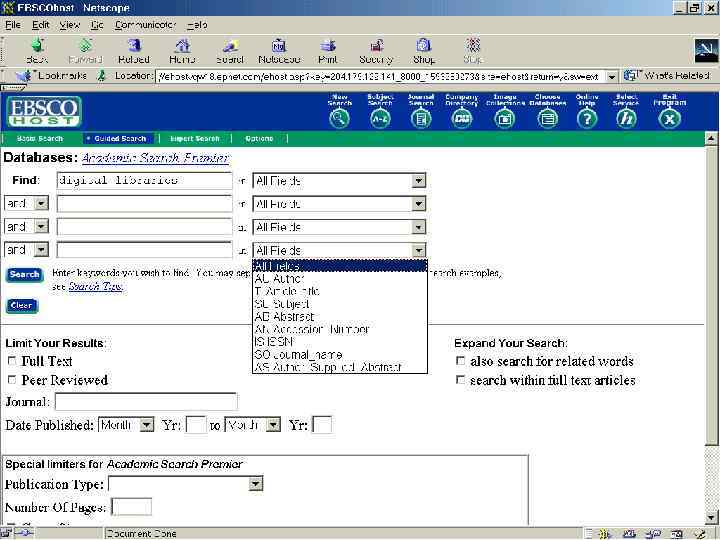Viewport: 720px width, 540px height.
Task: Check also search for related words
Action: click(460, 361)
